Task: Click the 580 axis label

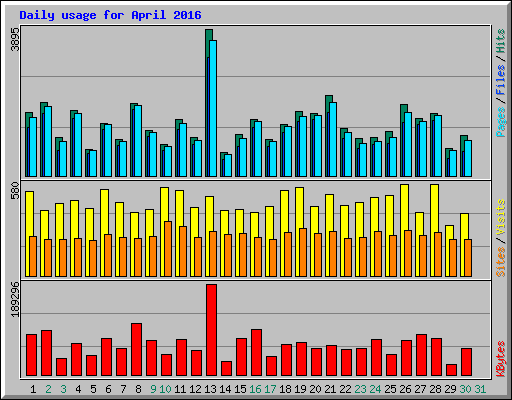Action: point(15,190)
